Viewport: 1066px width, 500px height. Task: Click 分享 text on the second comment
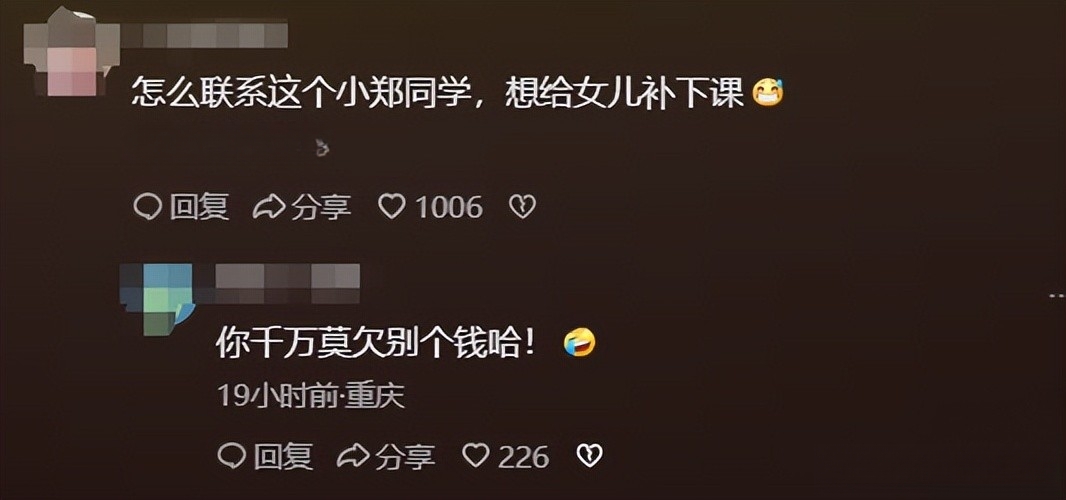(x=405, y=456)
